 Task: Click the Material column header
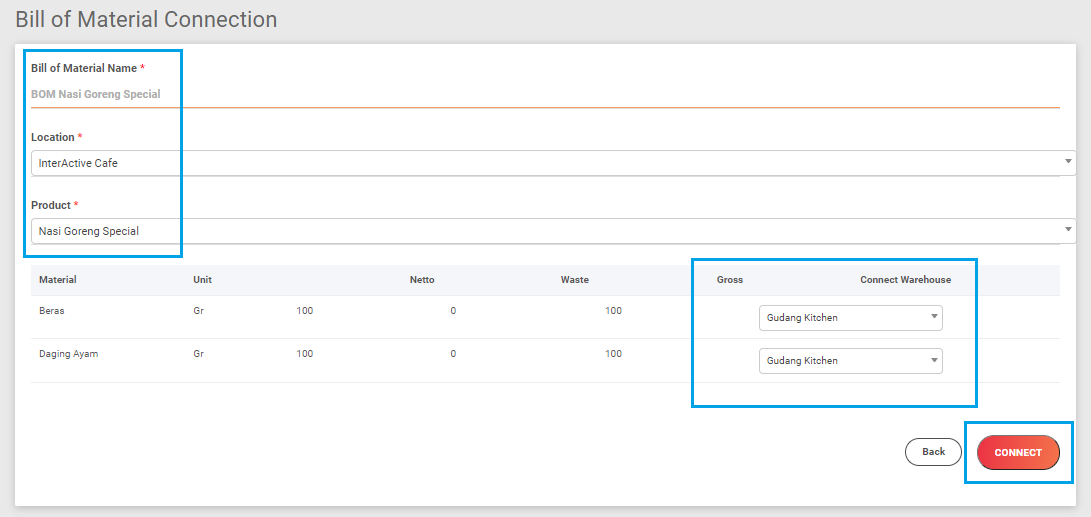[58, 280]
